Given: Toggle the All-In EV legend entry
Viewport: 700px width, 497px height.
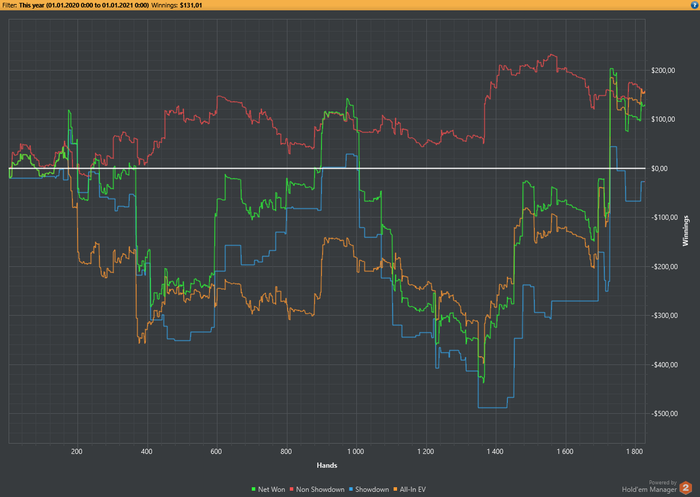Looking at the screenshot, I should (x=409, y=489).
